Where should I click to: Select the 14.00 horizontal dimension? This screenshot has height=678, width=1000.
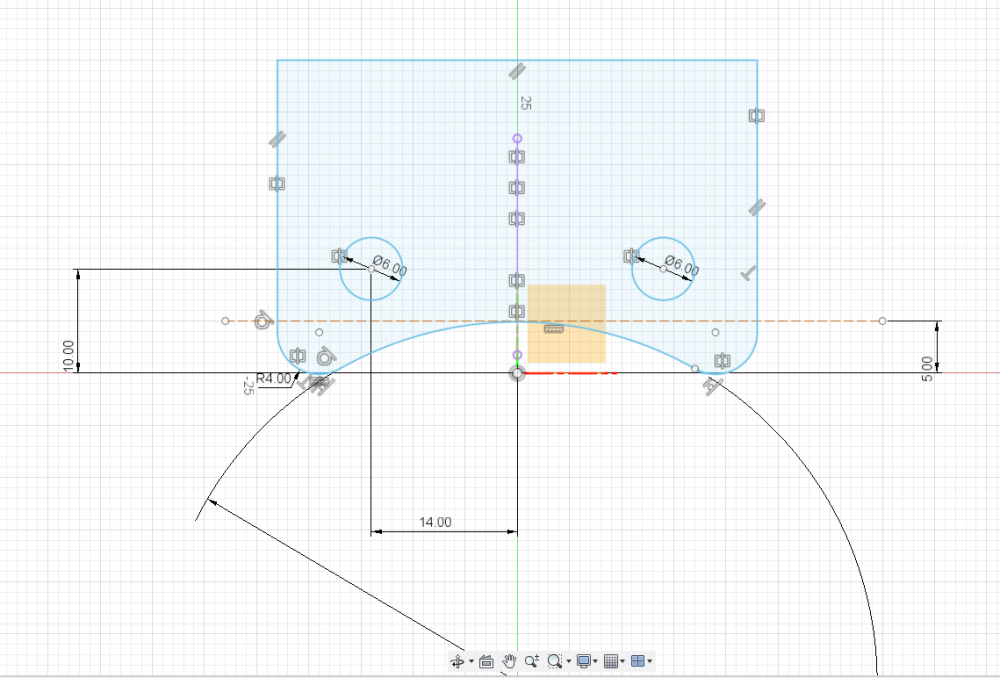(x=435, y=522)
